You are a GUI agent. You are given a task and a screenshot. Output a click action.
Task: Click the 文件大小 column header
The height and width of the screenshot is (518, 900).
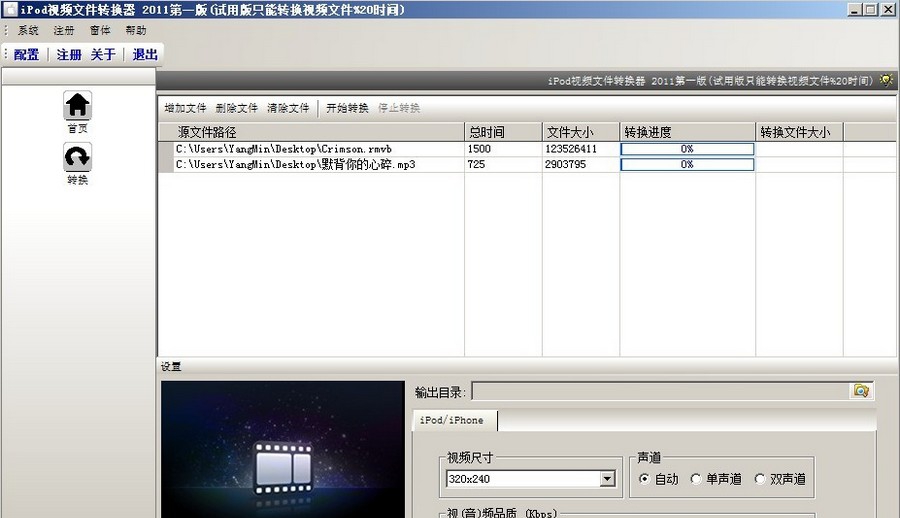tap(581, 132)
